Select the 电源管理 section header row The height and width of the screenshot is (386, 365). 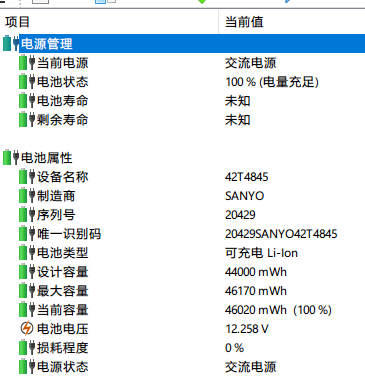click(192, 44)
